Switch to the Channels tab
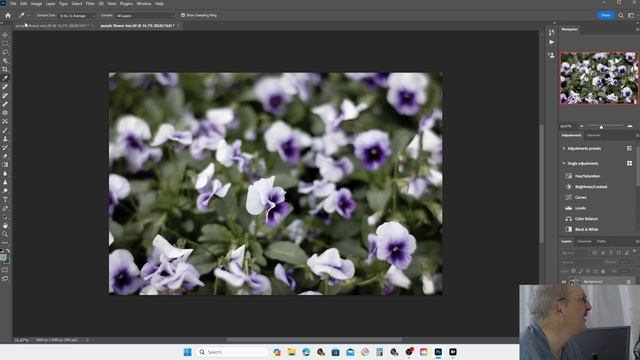This screenshot has width=640, height=360. click(584, 241)
